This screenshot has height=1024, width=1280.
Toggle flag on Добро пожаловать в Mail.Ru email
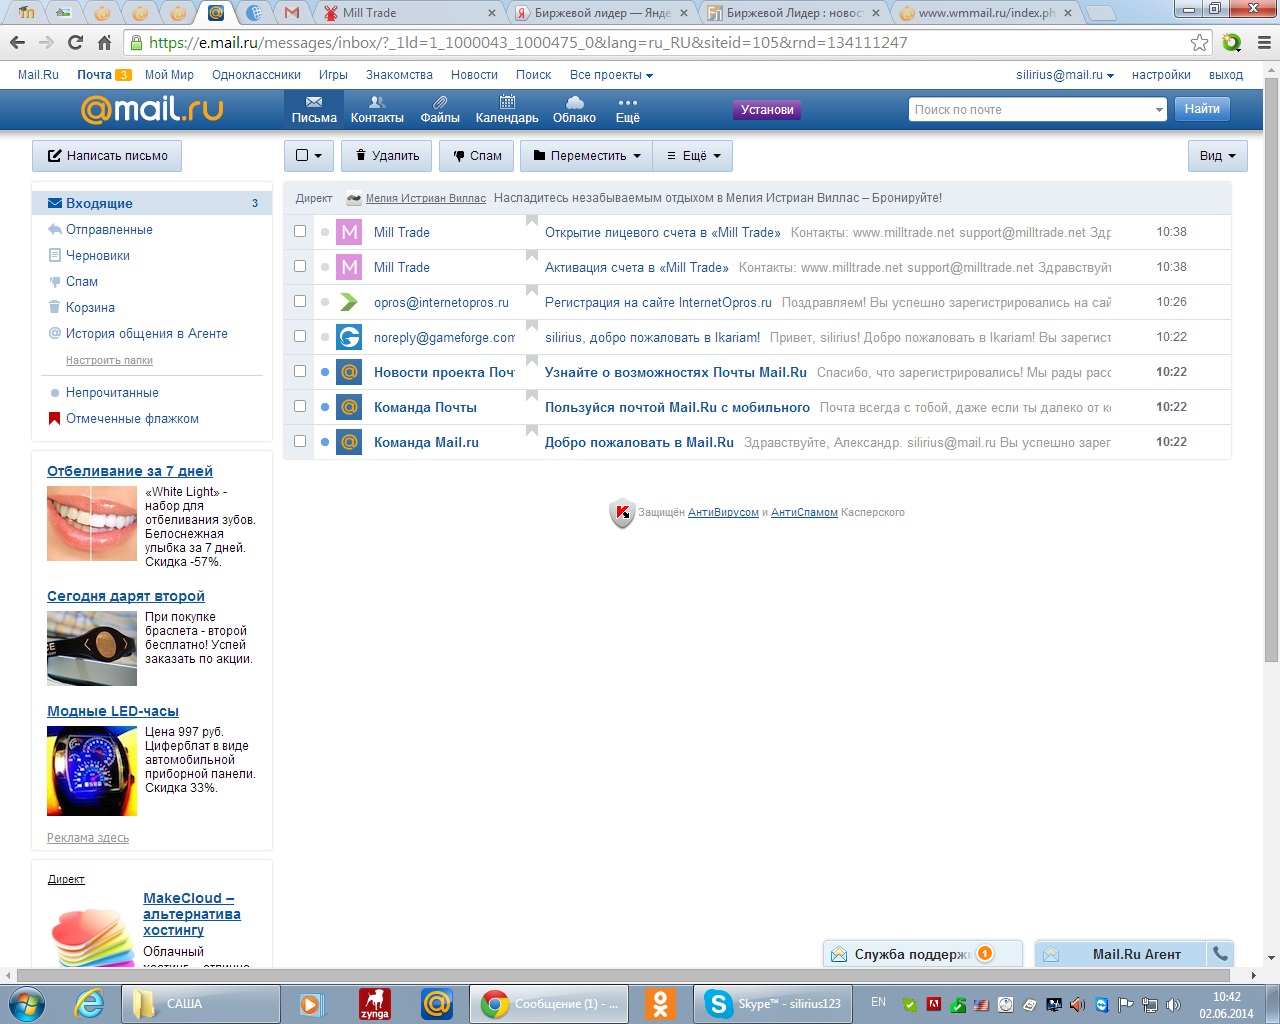click(532, 430)
